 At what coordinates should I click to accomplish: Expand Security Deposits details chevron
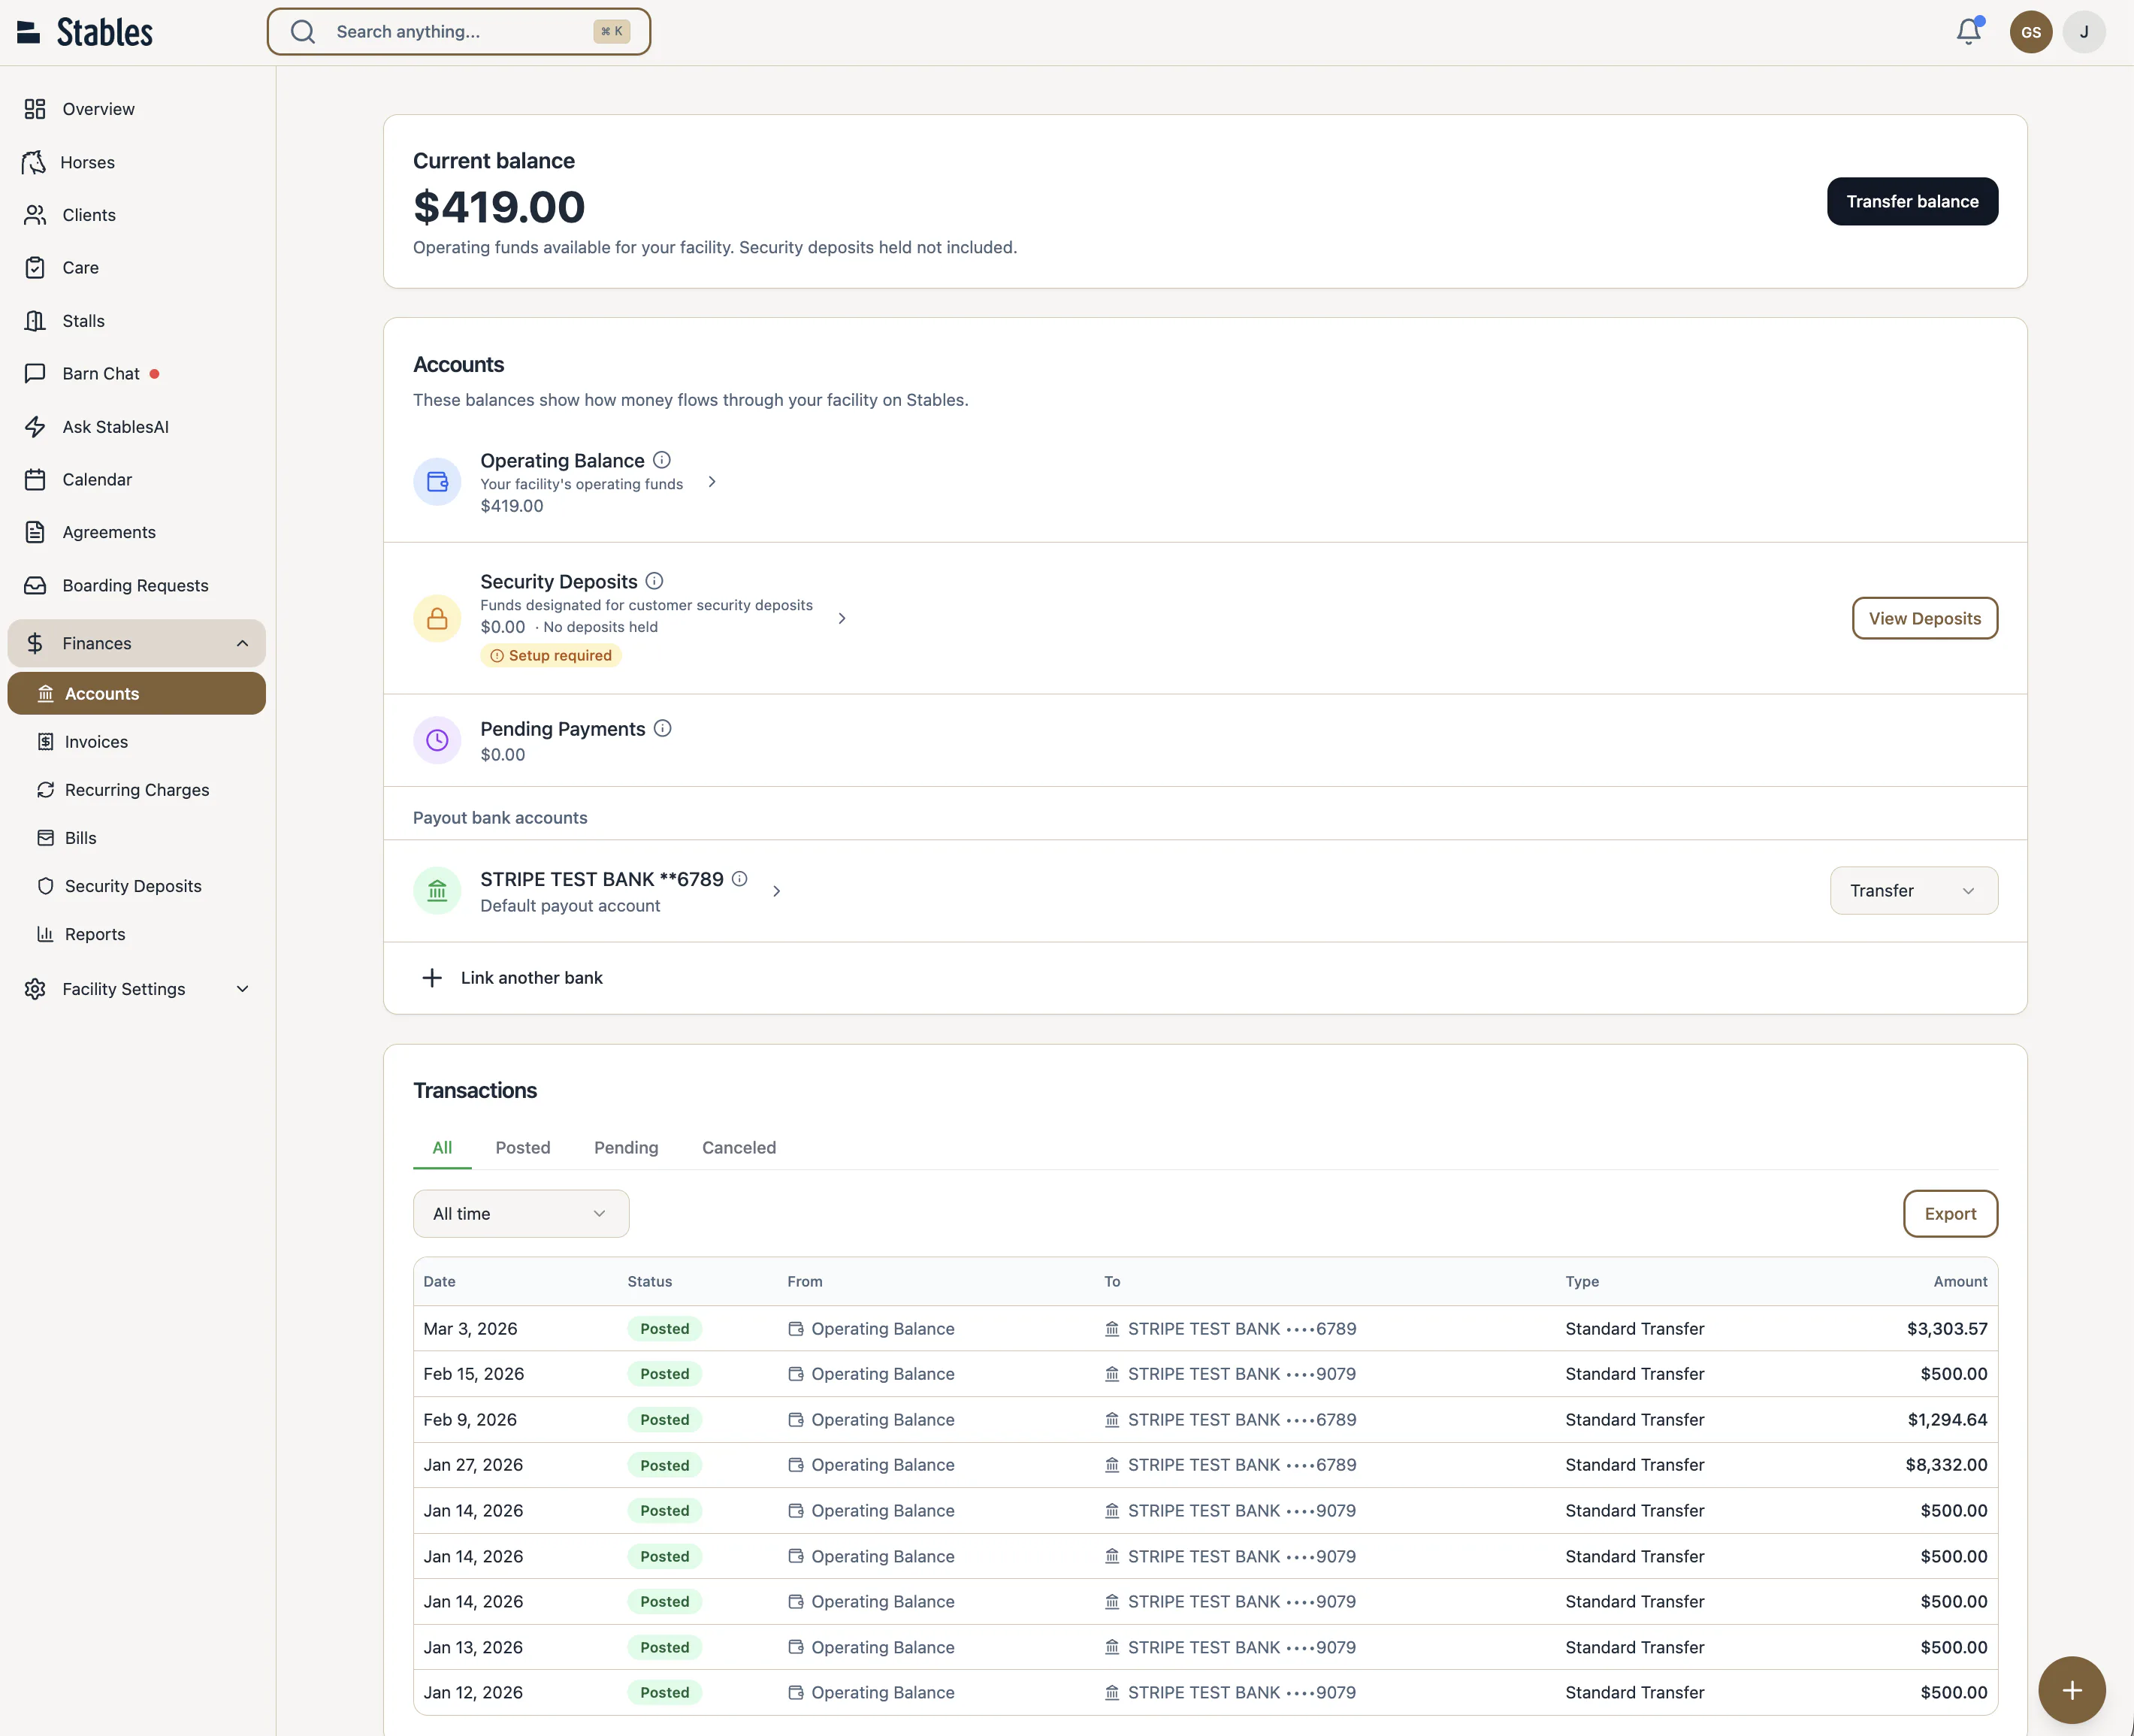(x=842, y=619)
